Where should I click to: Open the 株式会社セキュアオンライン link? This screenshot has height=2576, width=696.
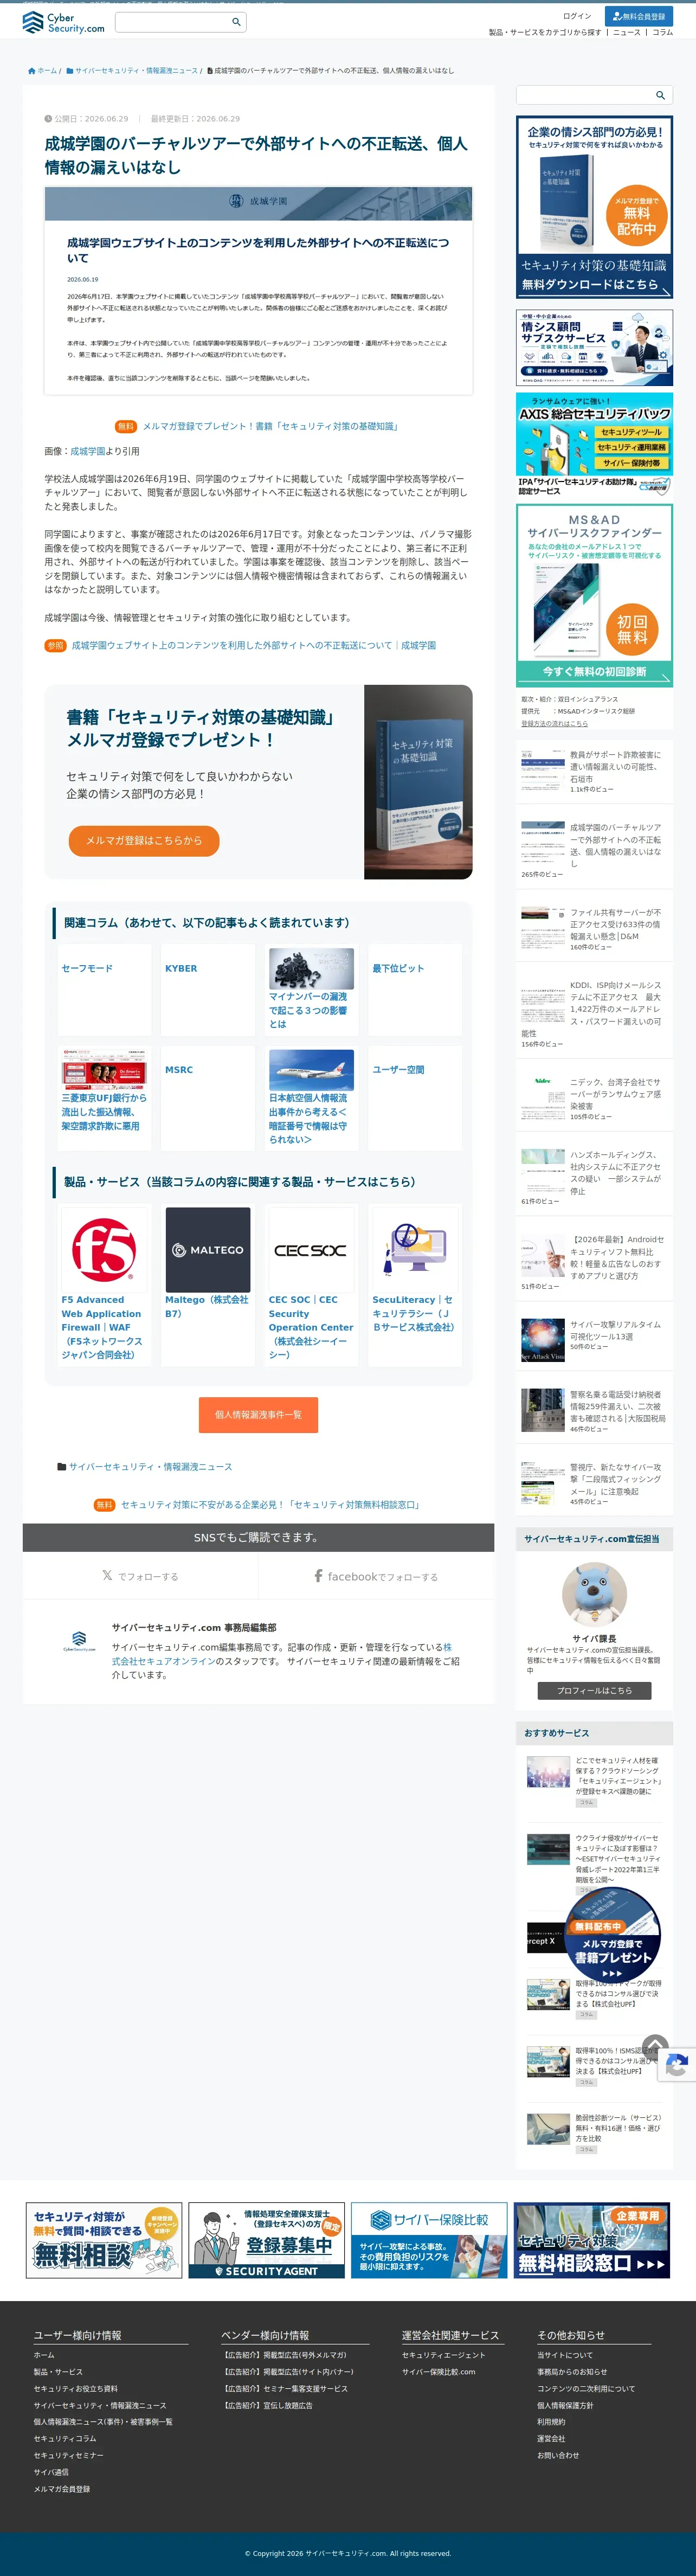(x=281, y=1654)
